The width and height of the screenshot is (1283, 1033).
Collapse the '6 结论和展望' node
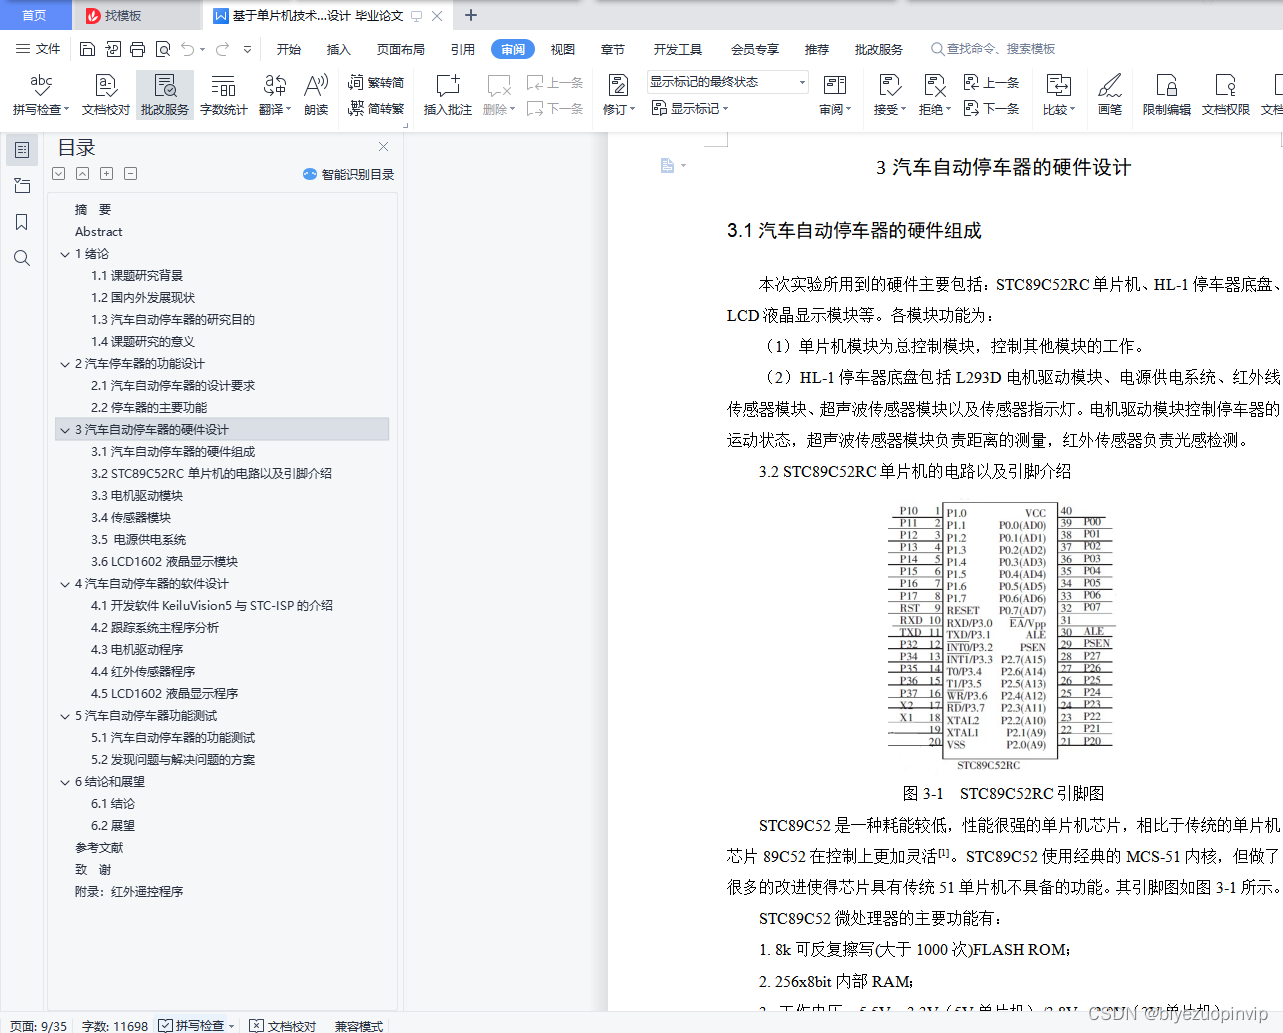point(65,782)
